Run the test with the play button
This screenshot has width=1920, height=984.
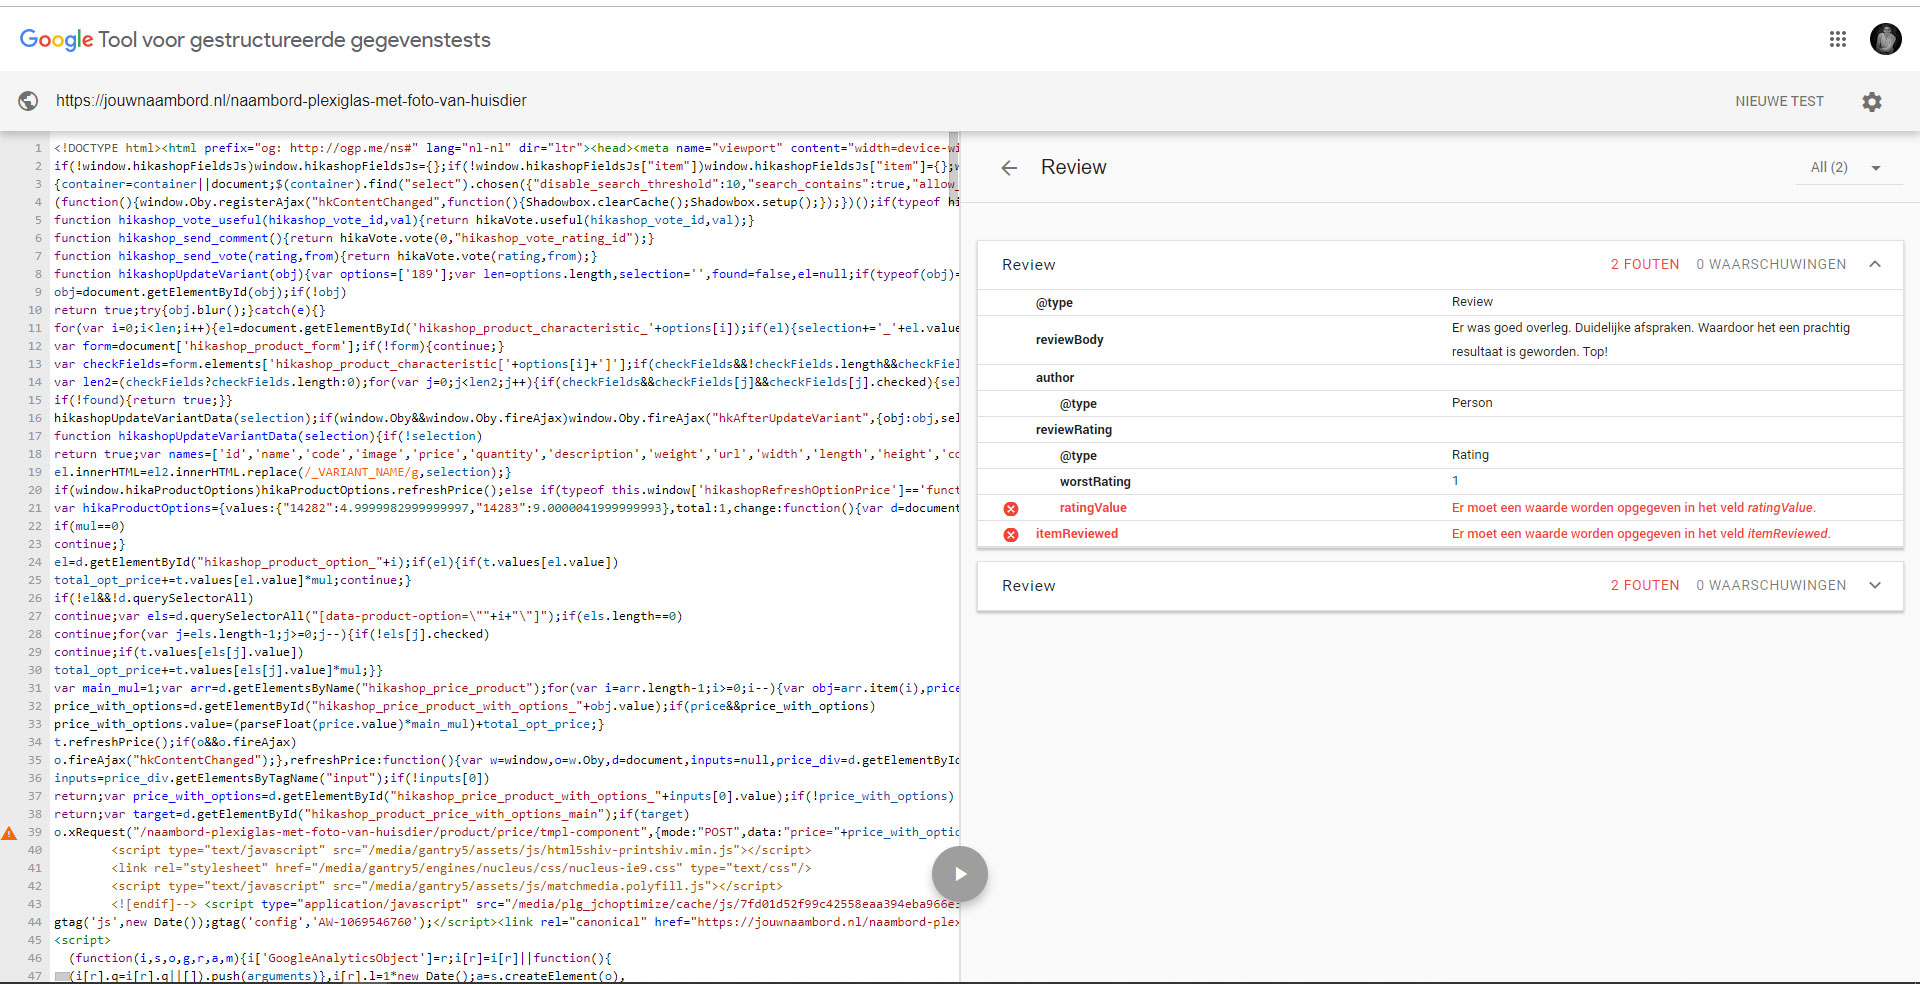point(959,874)
